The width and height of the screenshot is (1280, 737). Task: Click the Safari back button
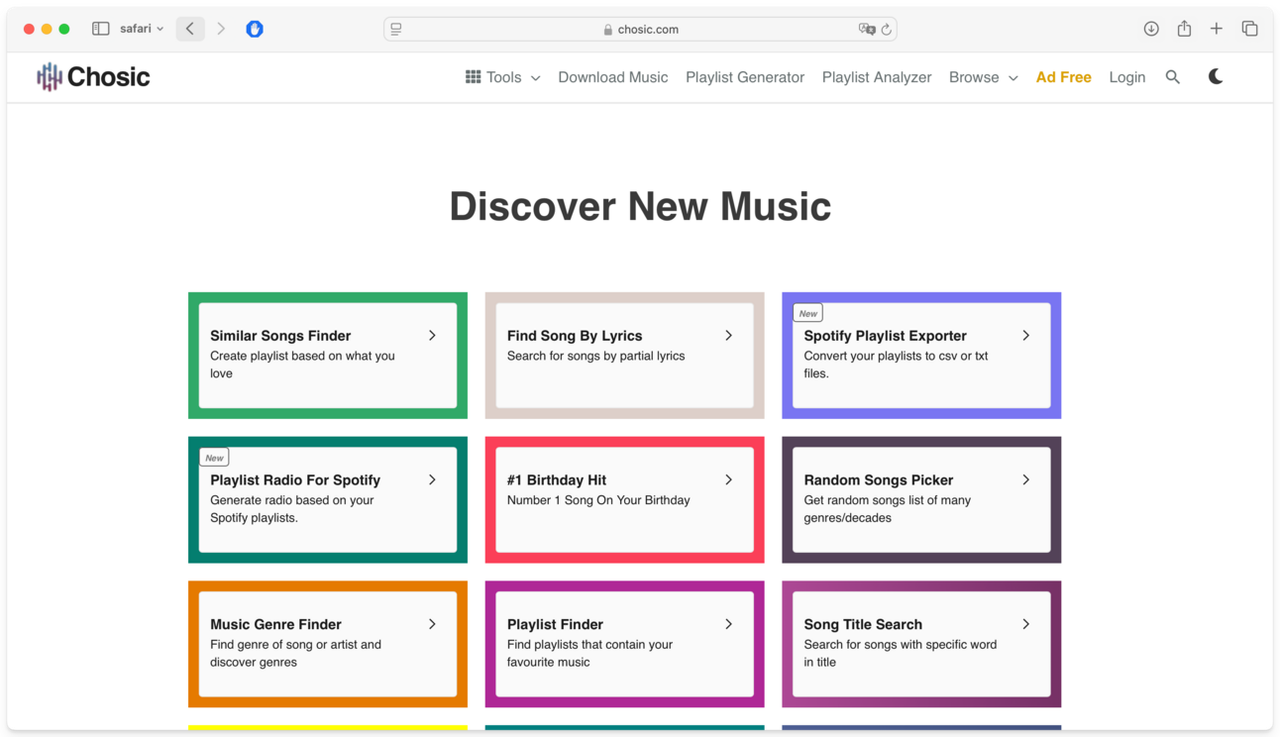190,29
